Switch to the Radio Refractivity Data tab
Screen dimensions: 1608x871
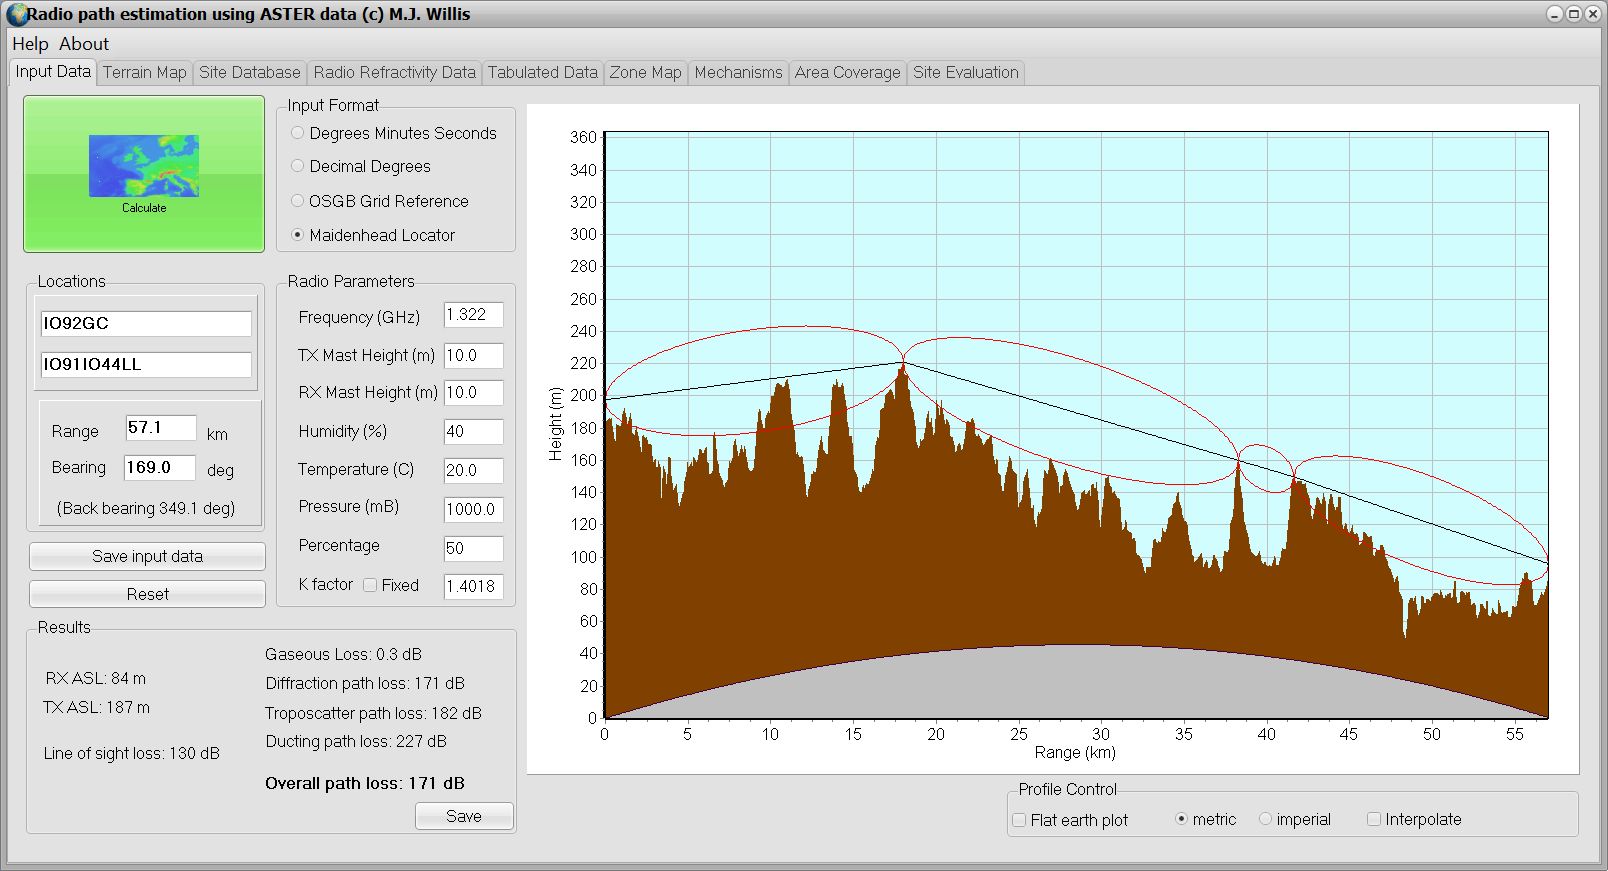tap(394, 72)
